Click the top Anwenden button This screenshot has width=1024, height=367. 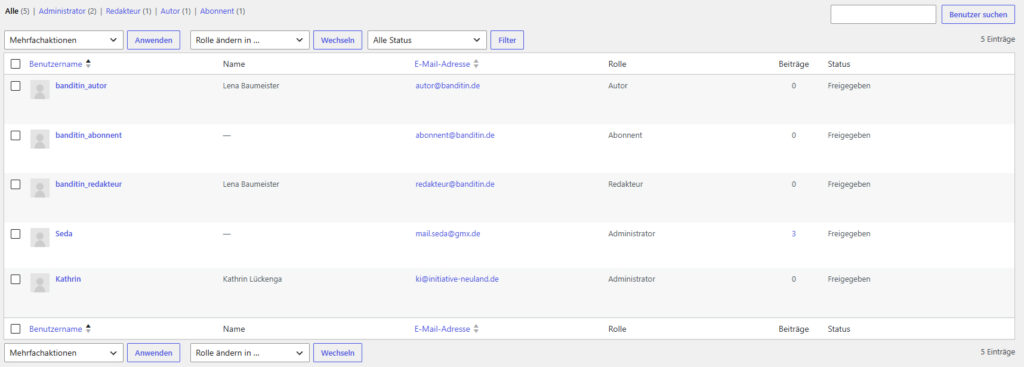click(153, 40)
